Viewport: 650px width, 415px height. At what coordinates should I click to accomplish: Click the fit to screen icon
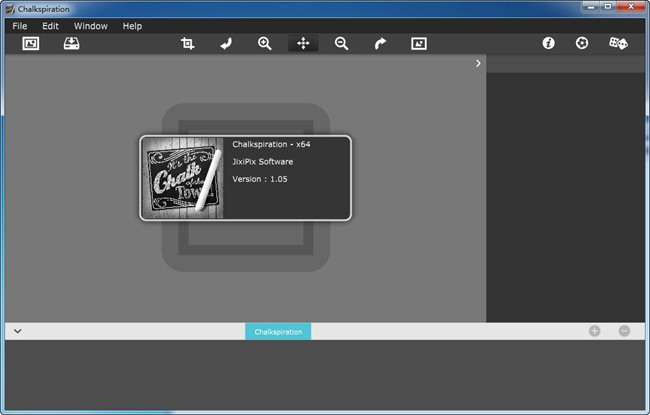tap(419, 44)
